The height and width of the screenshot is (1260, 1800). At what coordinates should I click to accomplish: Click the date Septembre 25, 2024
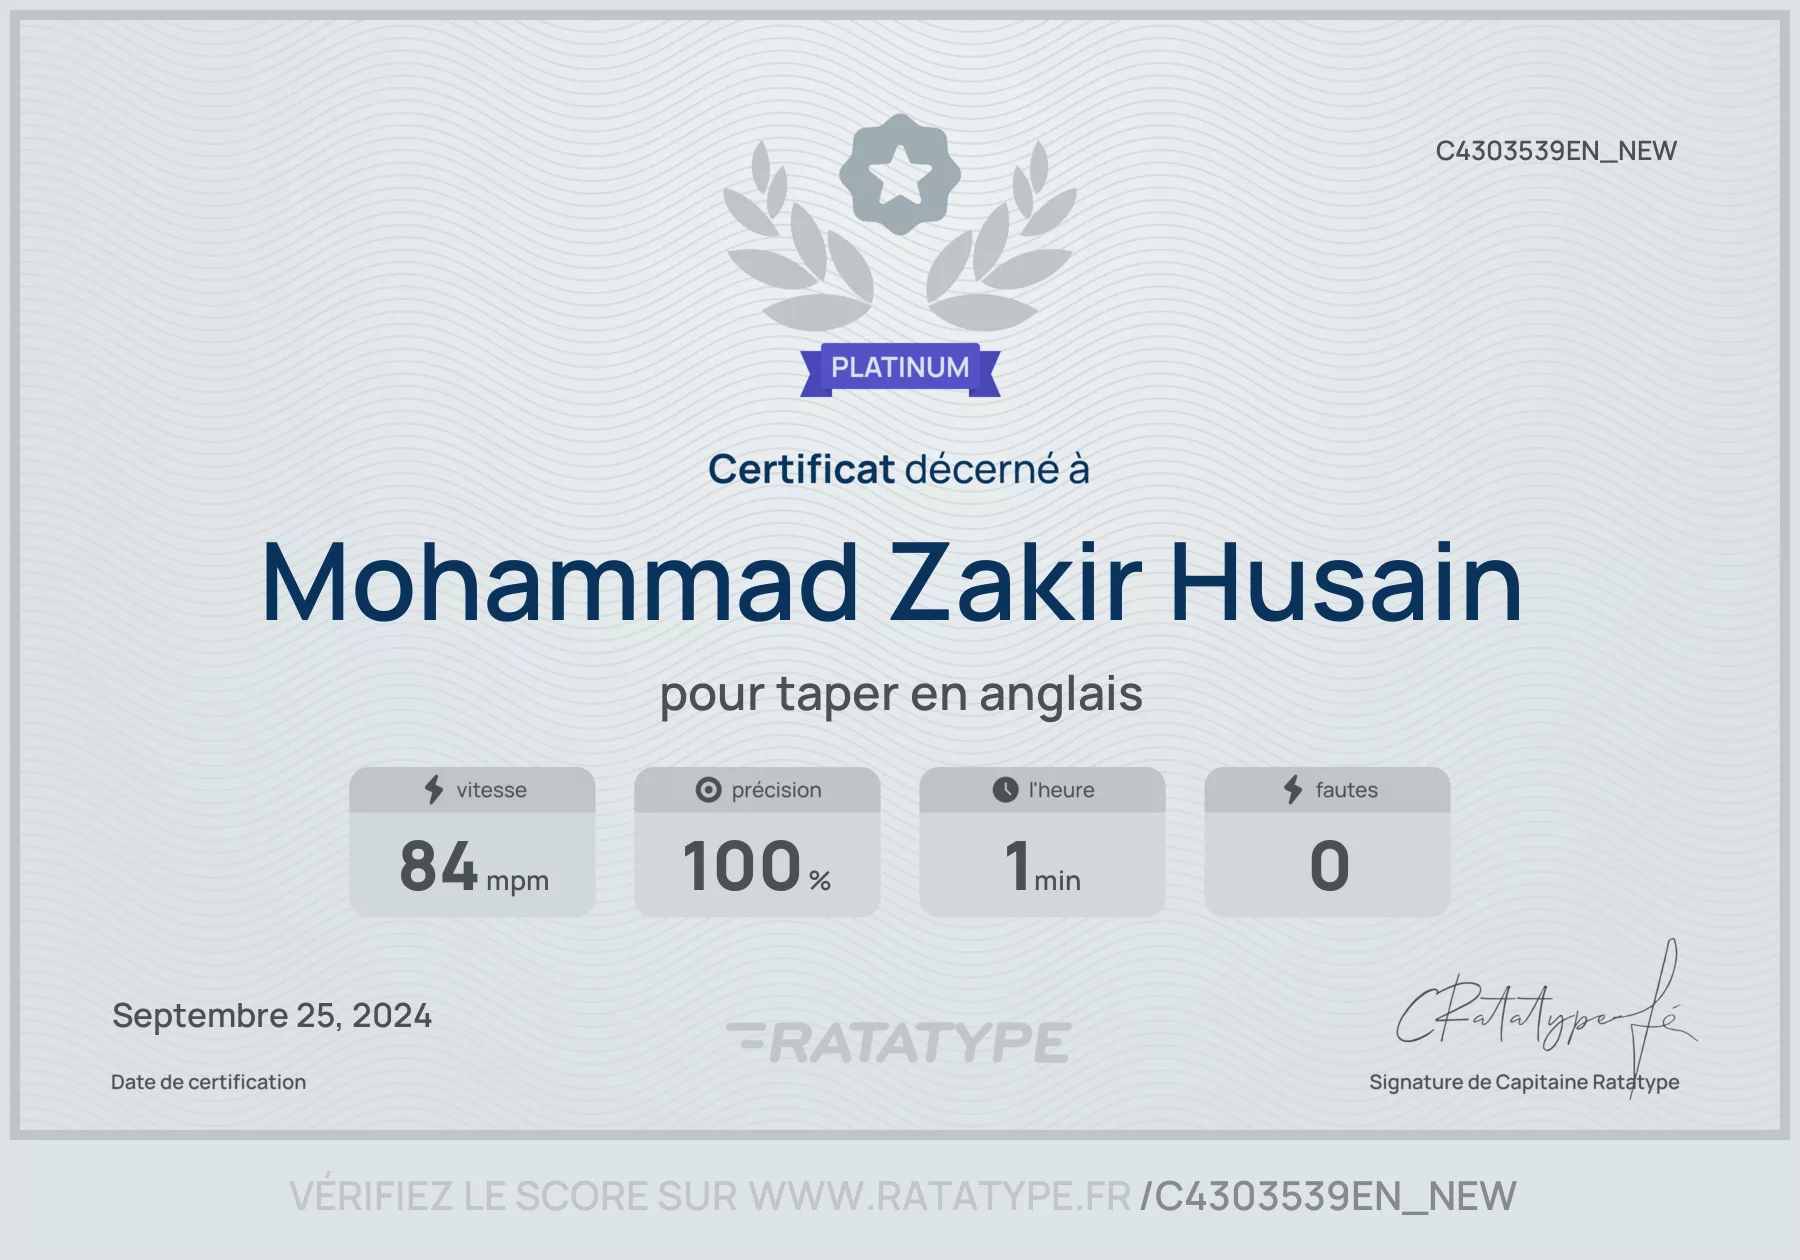tap(272, 1016)
